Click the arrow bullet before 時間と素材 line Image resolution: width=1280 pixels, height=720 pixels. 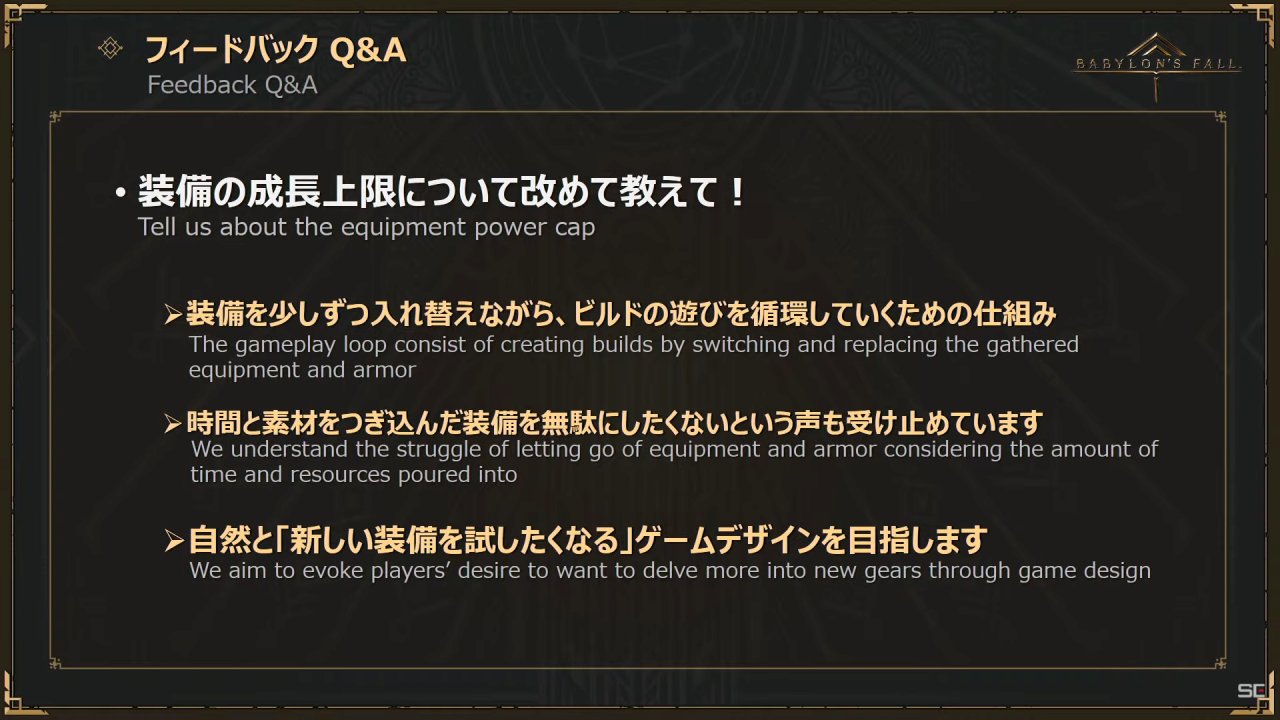[173, 423]
